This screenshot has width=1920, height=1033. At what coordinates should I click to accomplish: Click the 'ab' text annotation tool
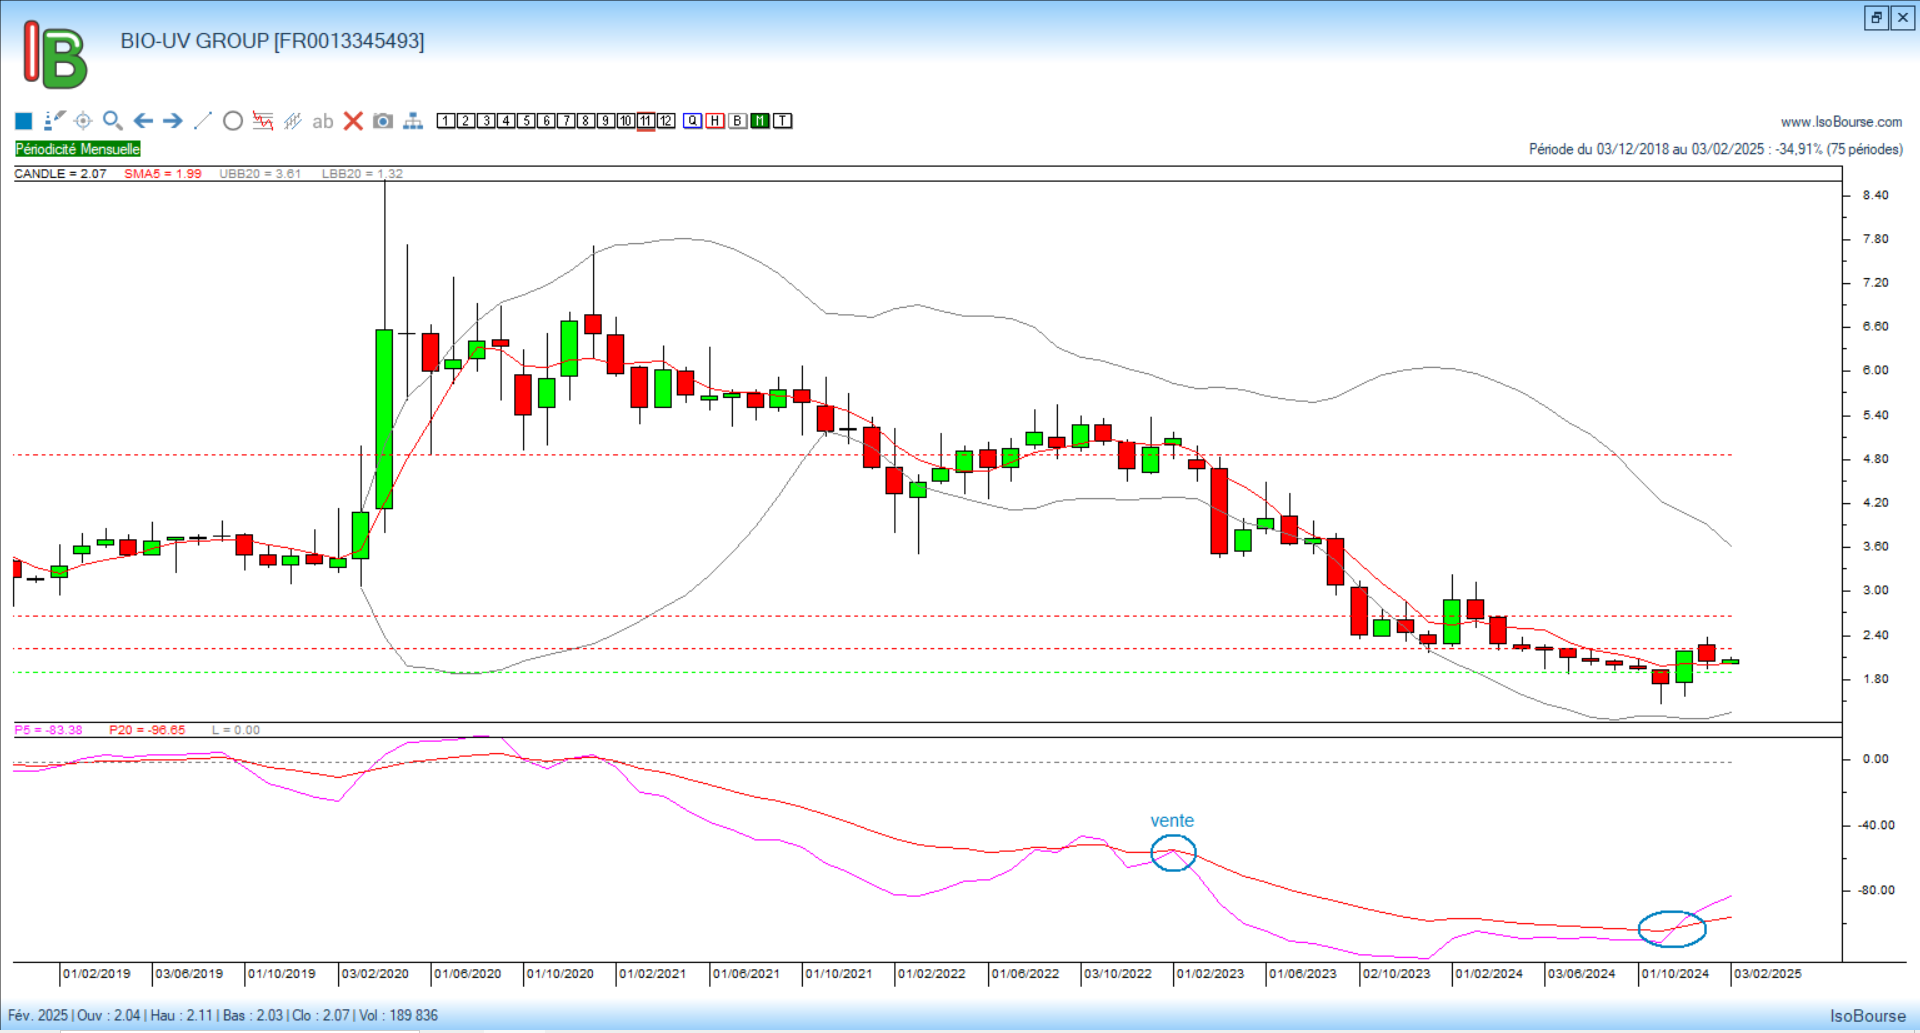(x=322, y=122)
